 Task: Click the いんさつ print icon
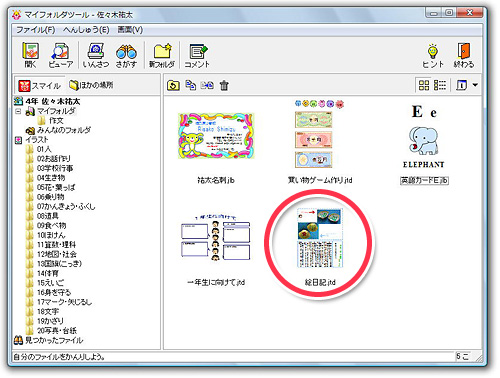click(x=96, y=55)
